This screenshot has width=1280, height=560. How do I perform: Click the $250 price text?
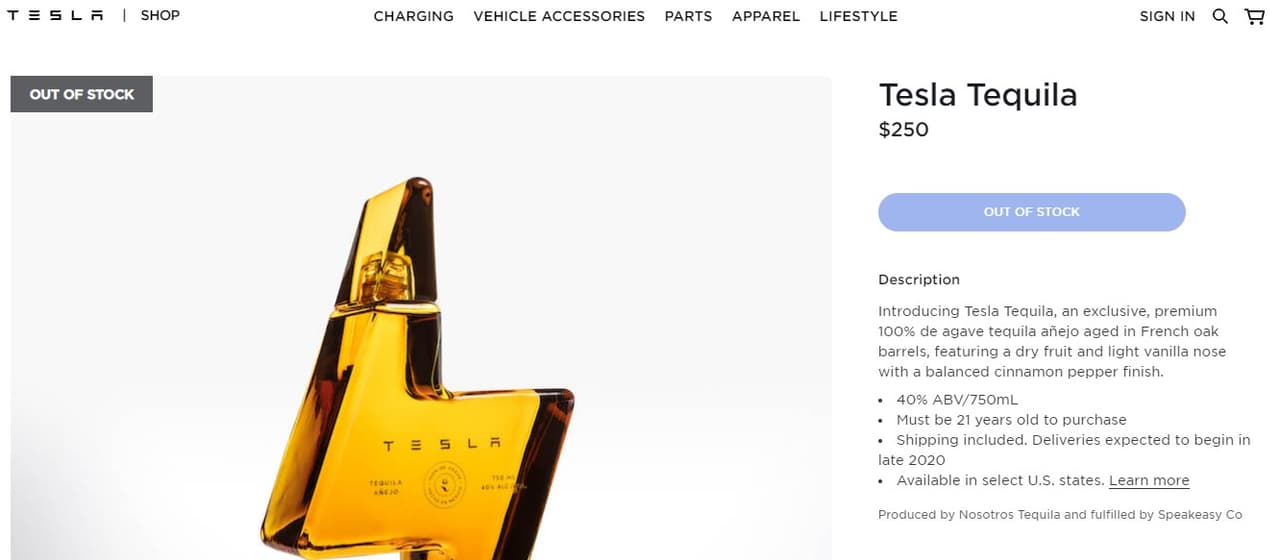[904, 129]
